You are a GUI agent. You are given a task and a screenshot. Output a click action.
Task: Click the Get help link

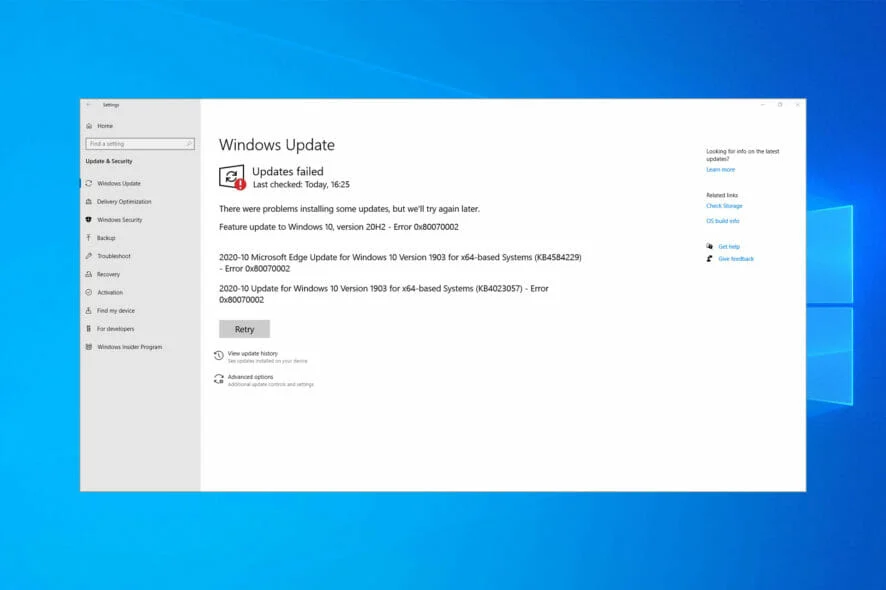point(729,246)
